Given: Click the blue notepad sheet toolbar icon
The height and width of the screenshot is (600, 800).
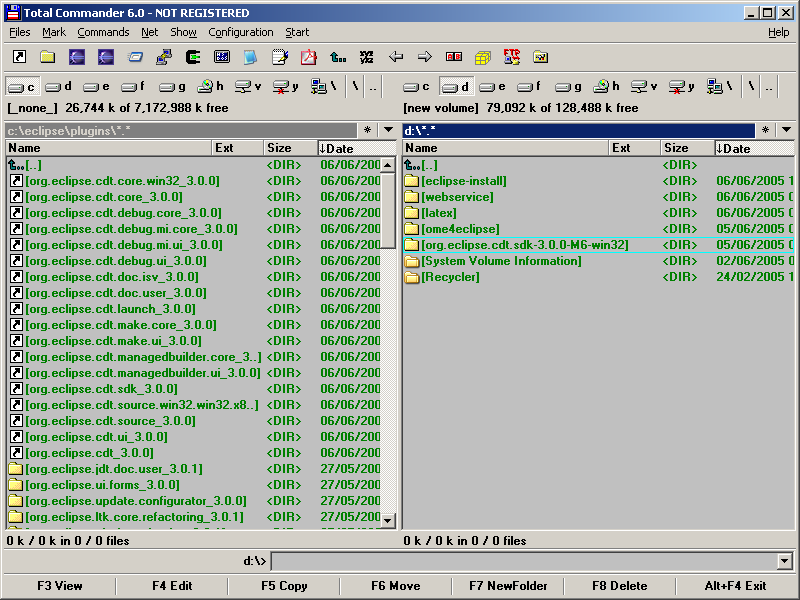Looking at the screenshot, I should point(250,57).
